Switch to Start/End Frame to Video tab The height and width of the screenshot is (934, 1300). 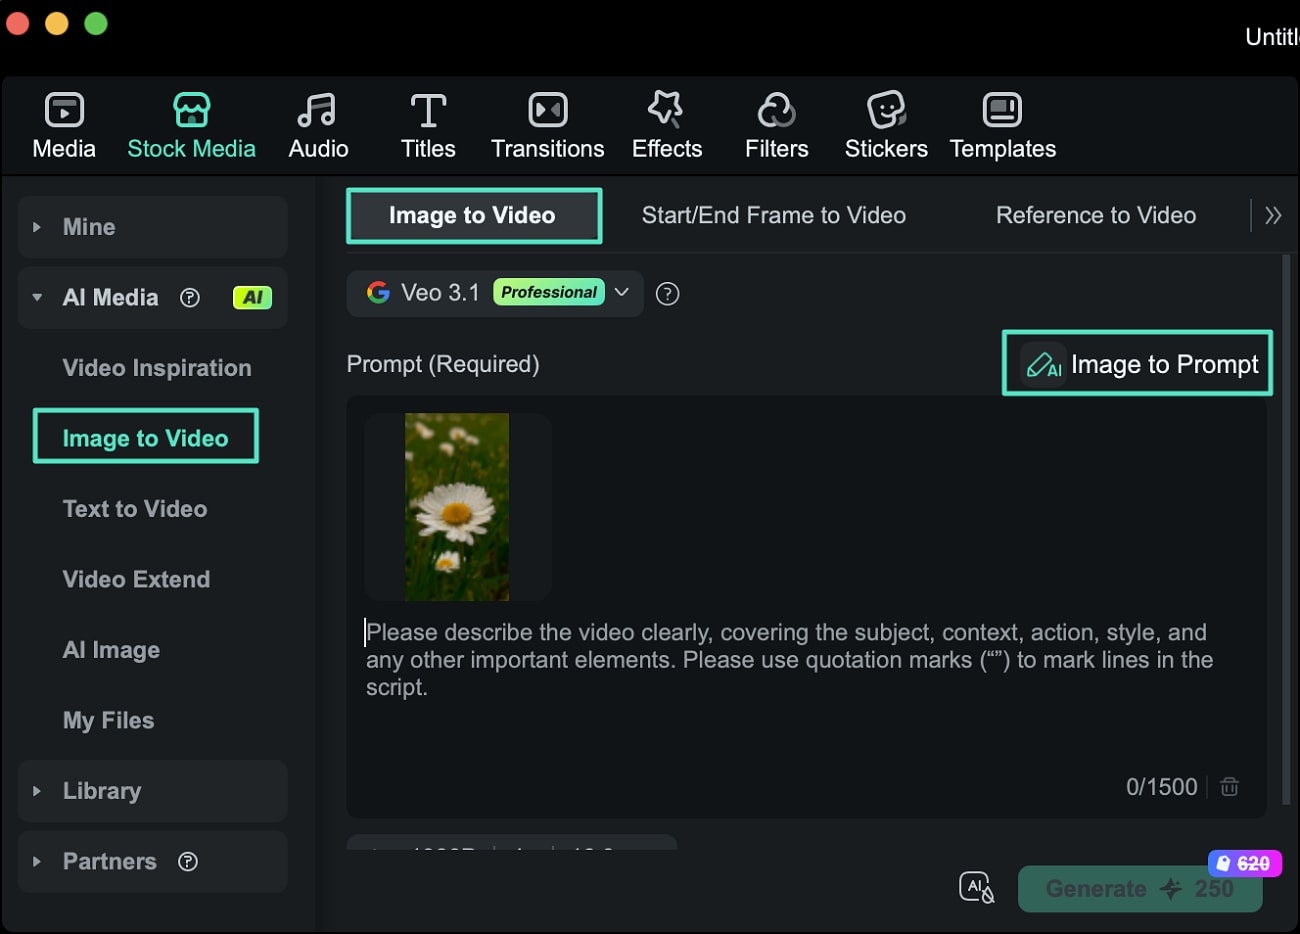coord(774,215)
